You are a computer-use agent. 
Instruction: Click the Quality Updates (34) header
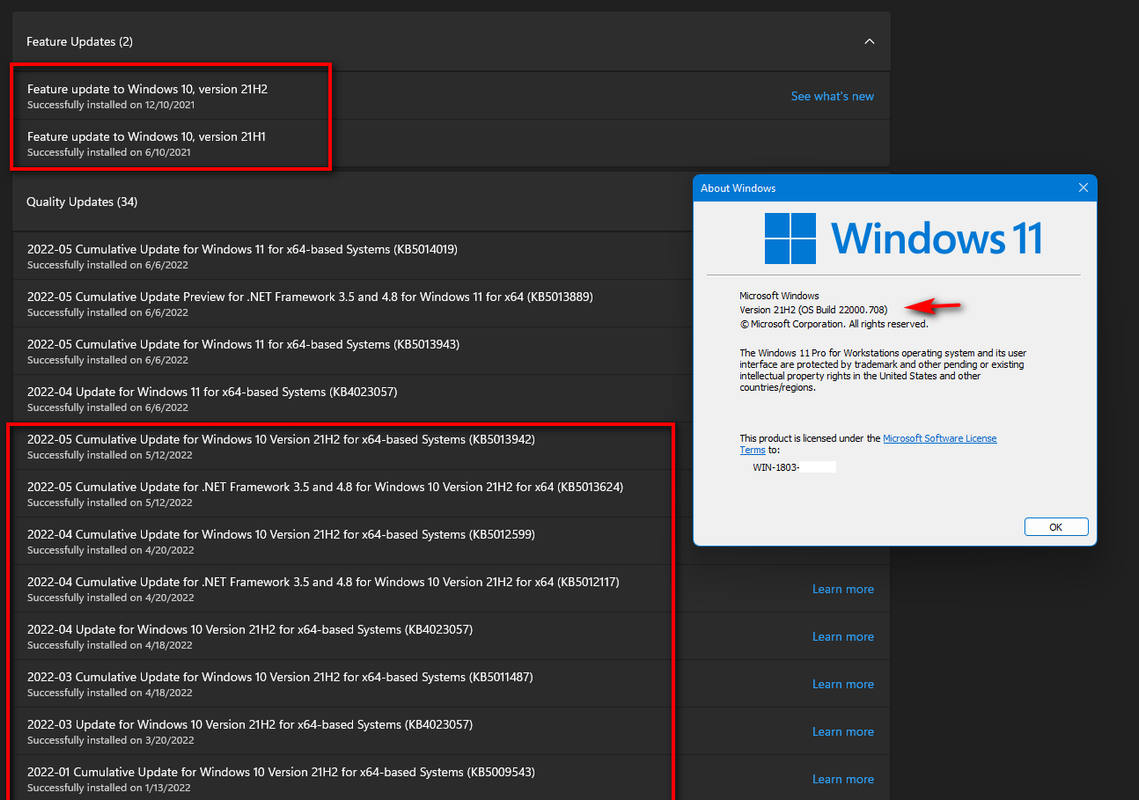353,201
